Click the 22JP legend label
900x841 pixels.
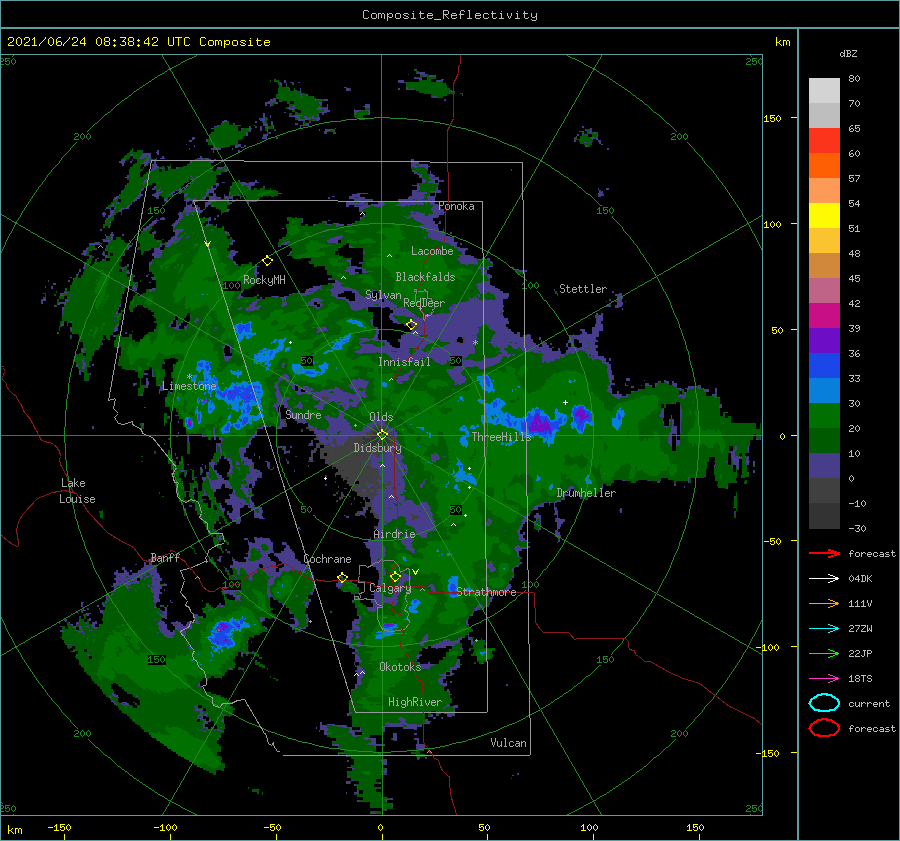860,653
